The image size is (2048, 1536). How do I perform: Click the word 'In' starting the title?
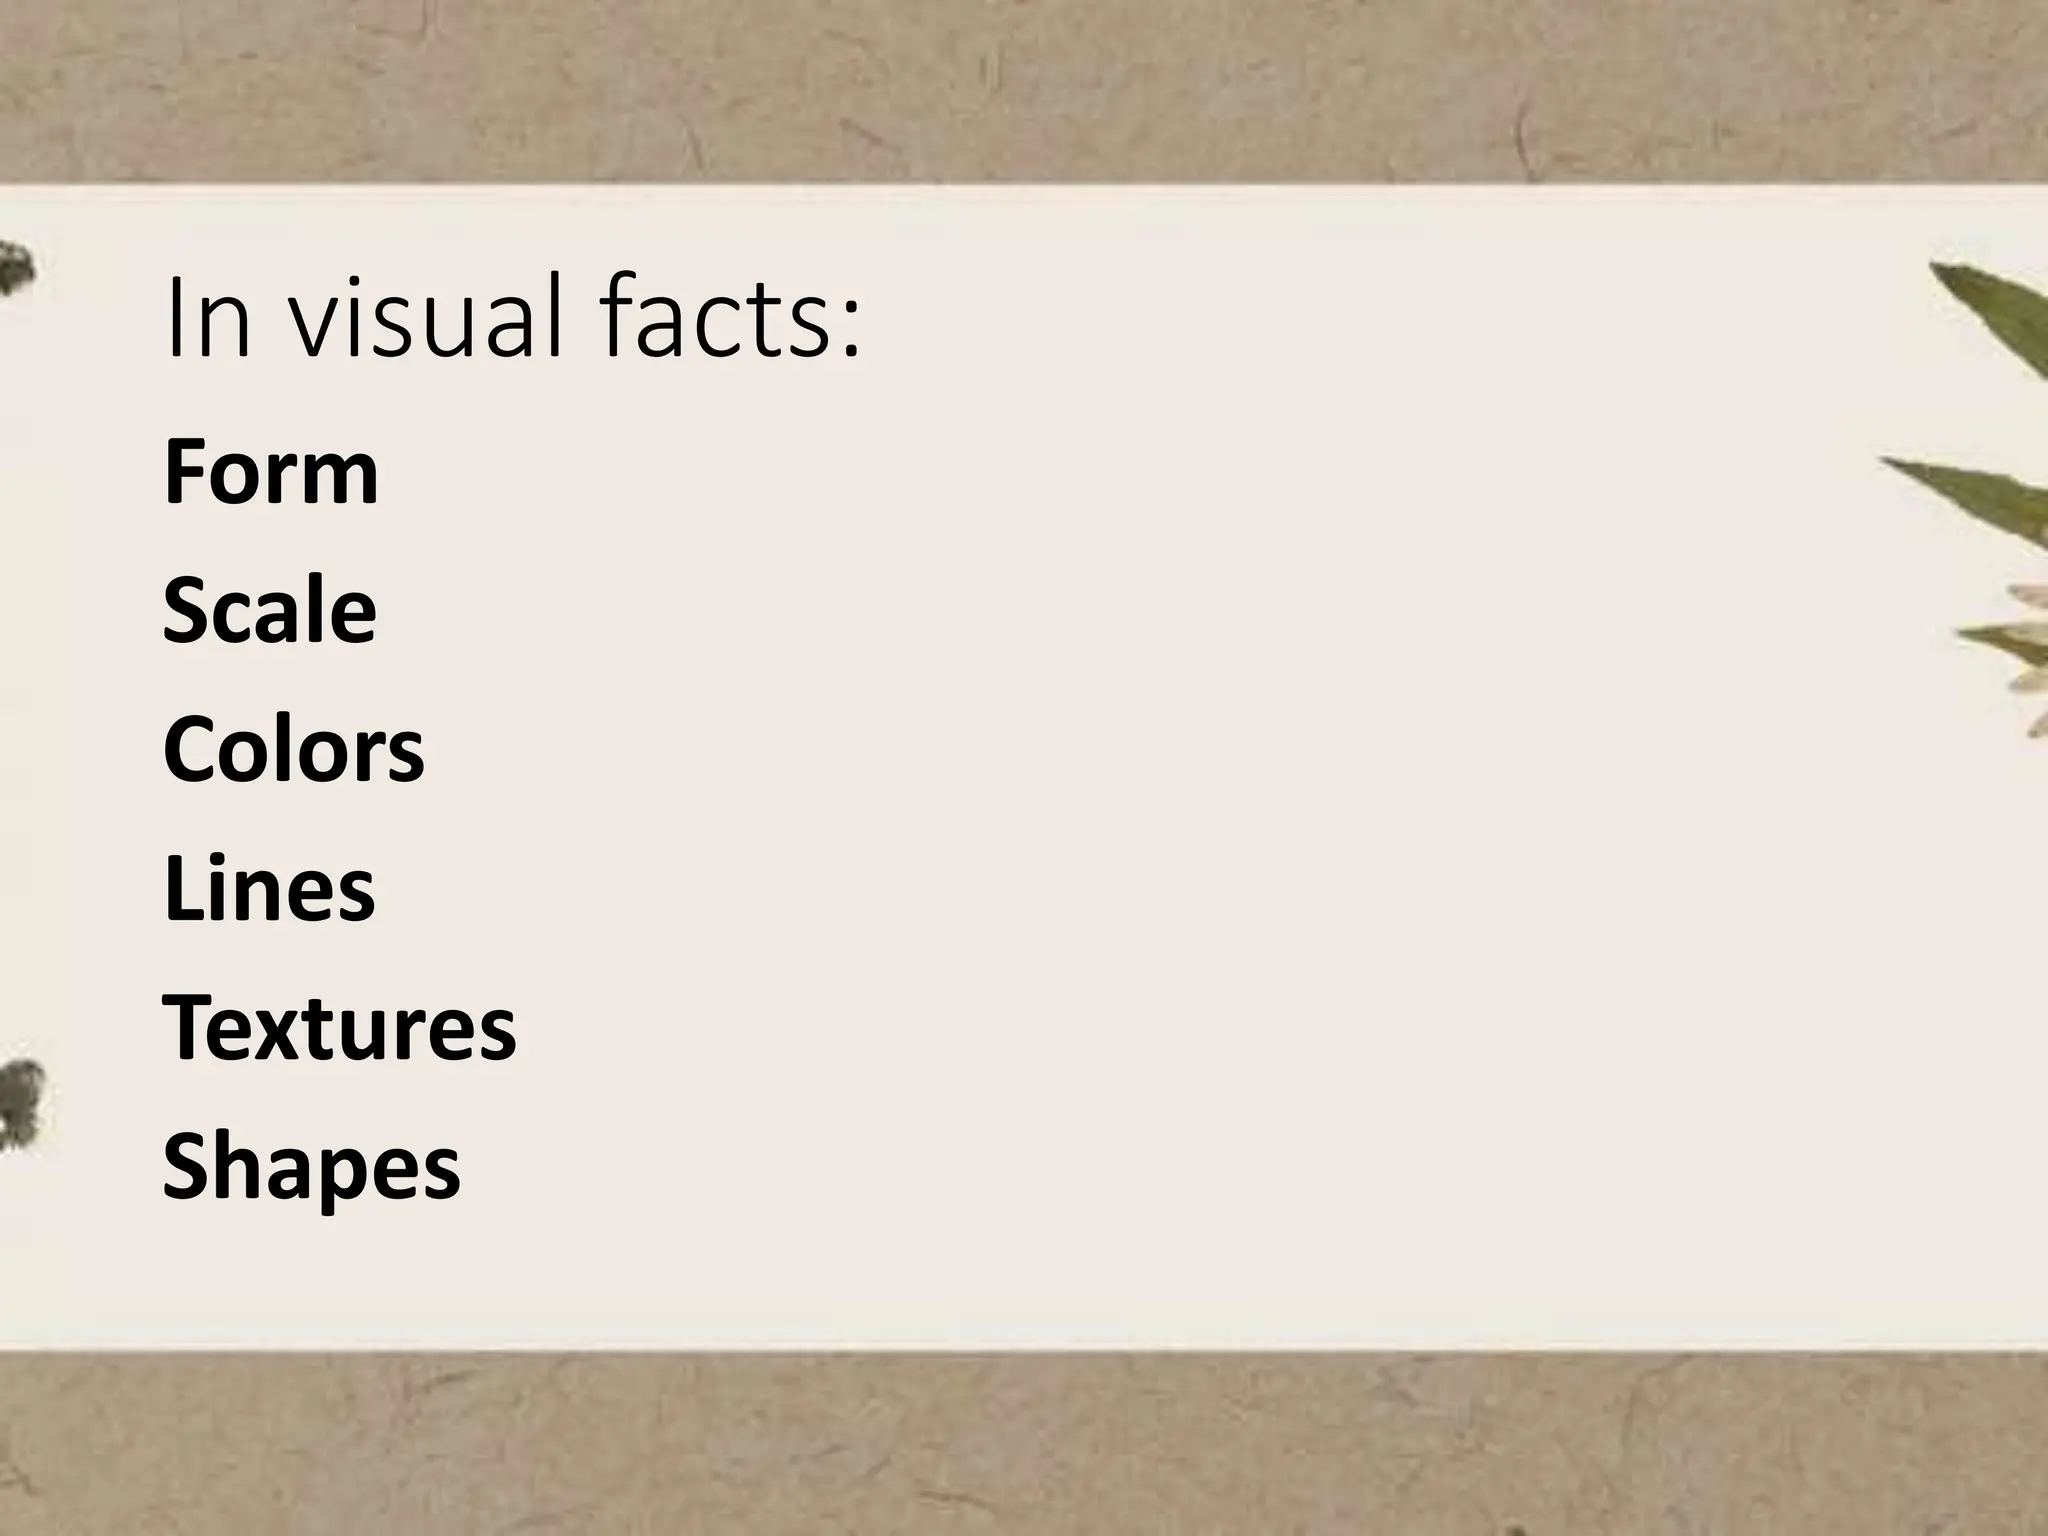(x=207, y=316)
